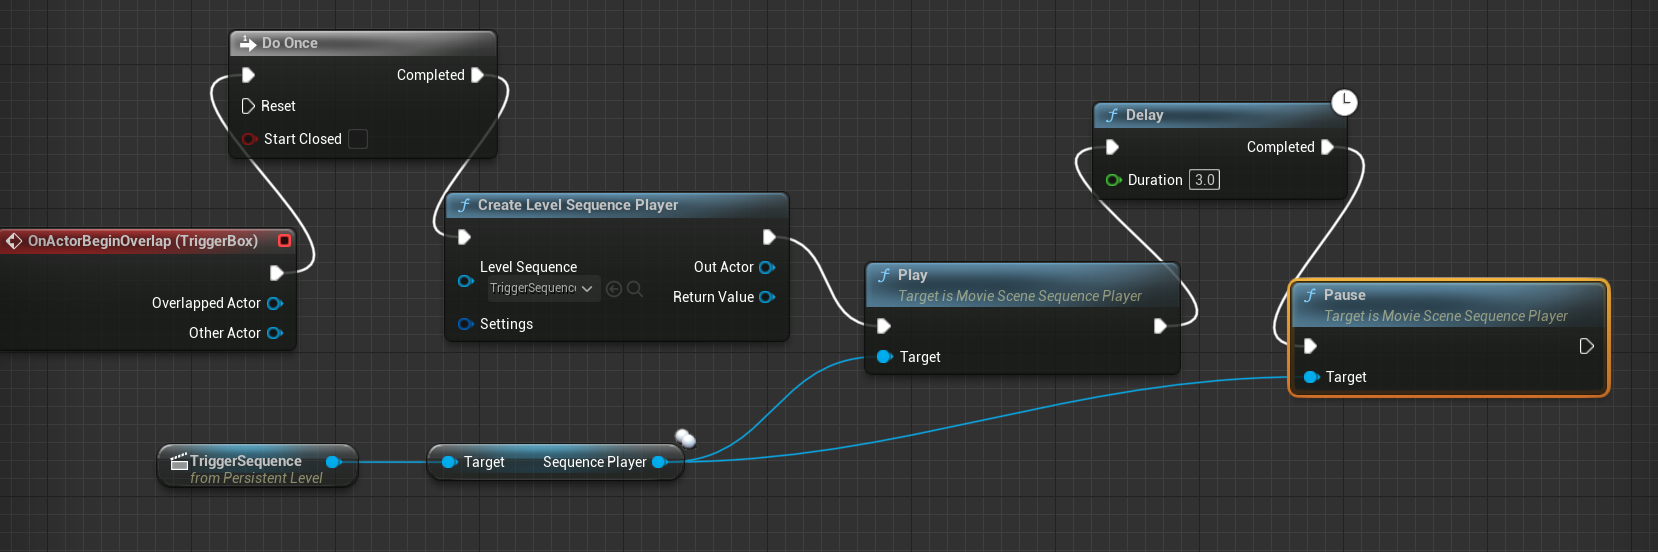Click the Play node input execution pin
This screenshot has height=552, width=1658.
pyautogui.click(x=884, y=326)
